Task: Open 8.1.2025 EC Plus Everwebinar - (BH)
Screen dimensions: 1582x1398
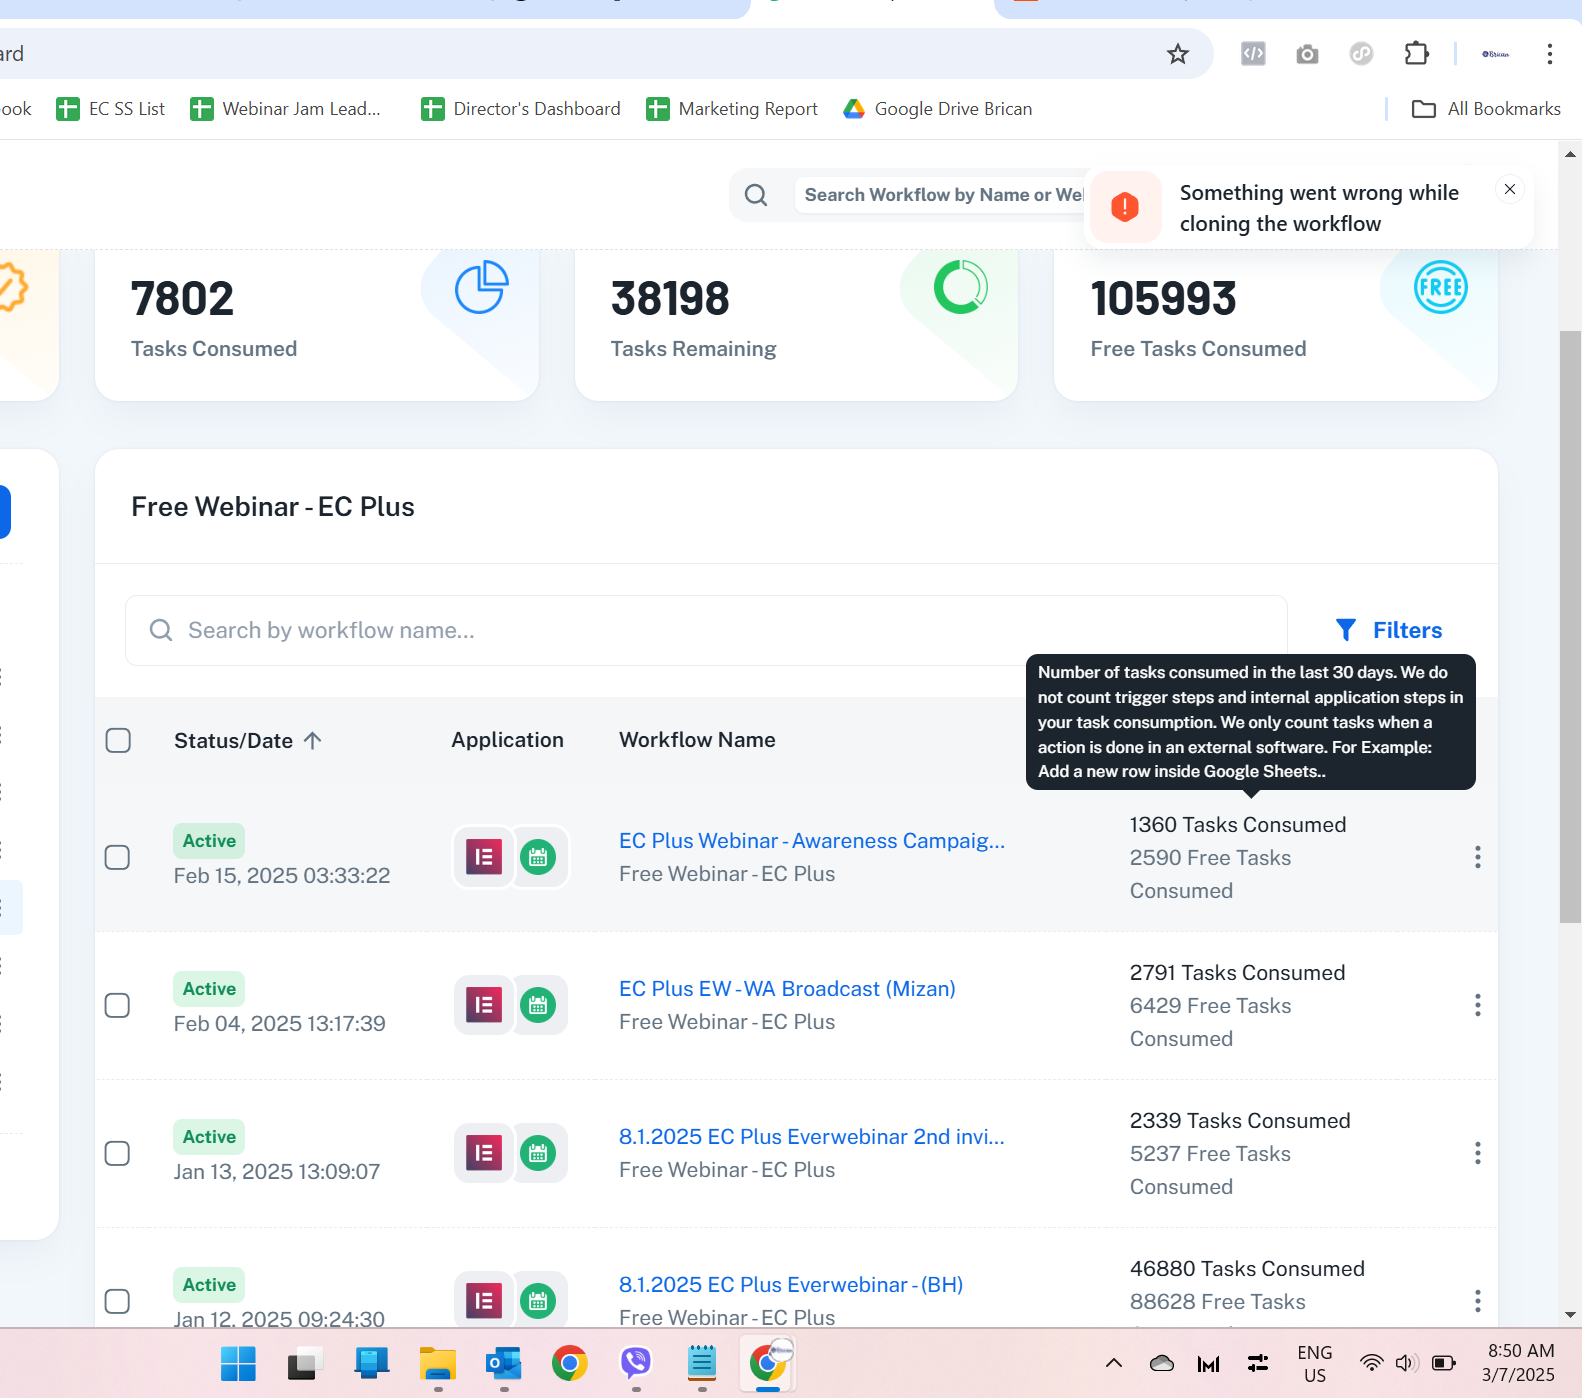Action: pyautogui.click(x=791, y=1285)
